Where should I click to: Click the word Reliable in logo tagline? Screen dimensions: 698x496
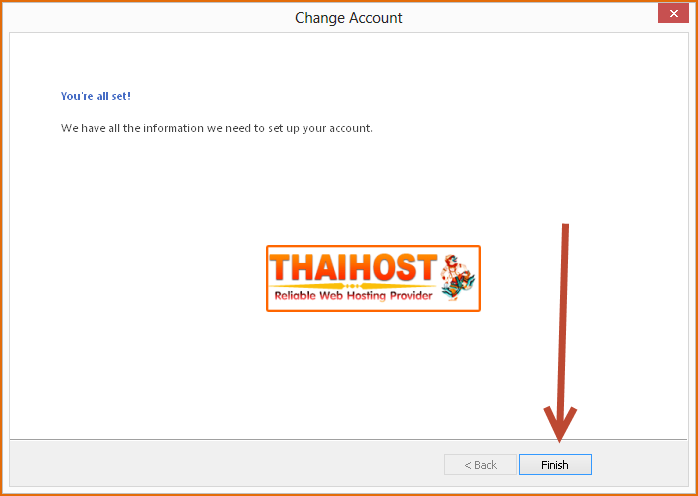(x=295, y=296)
